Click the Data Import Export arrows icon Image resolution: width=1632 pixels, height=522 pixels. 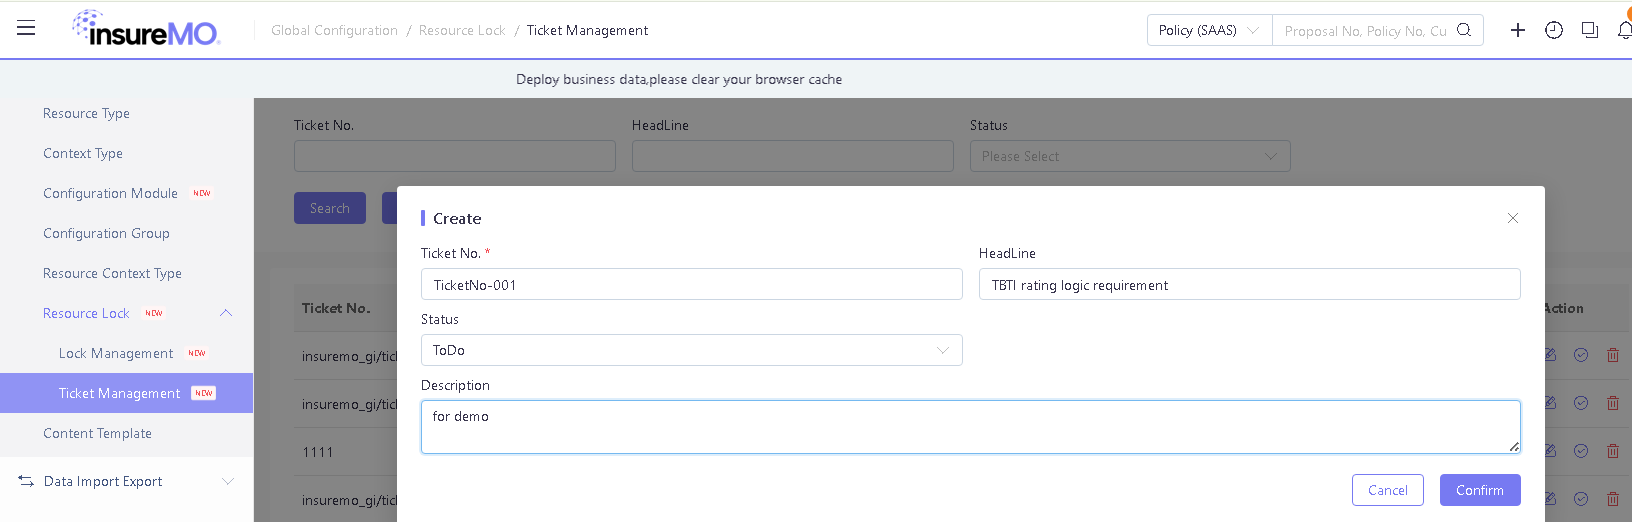tap(26, 481)
